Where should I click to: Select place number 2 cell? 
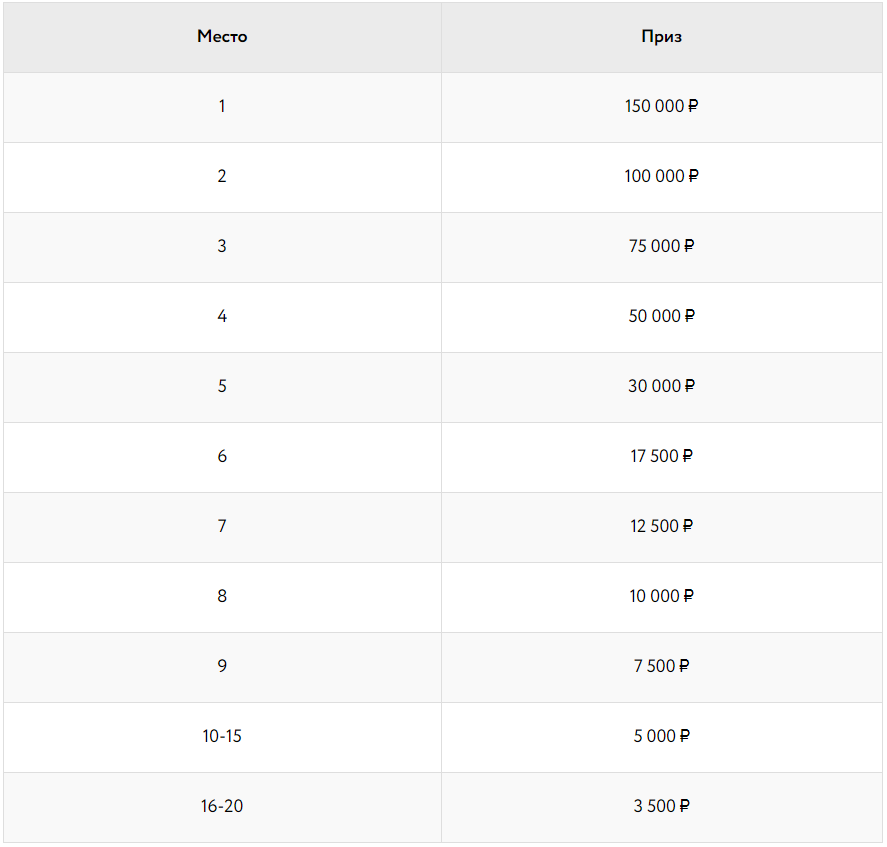222,176
